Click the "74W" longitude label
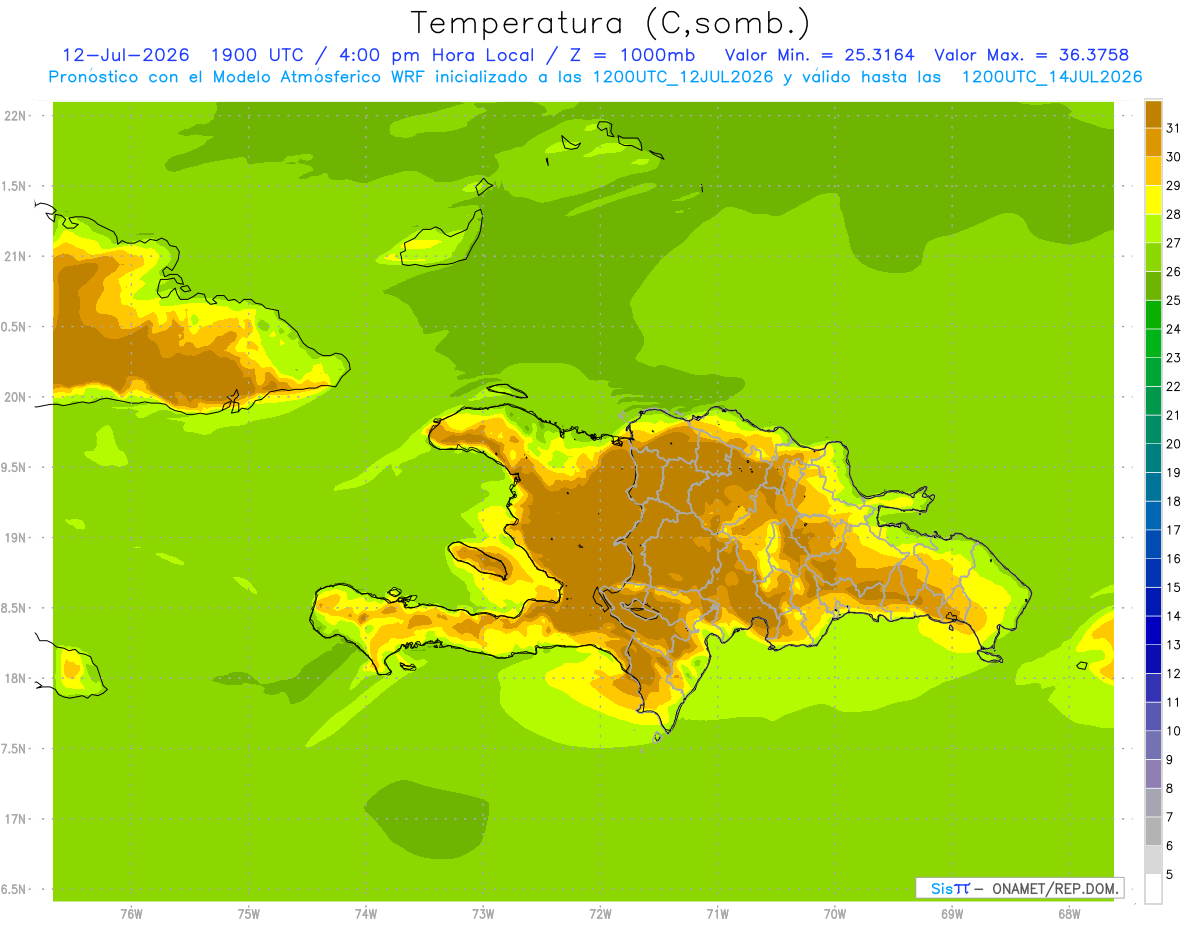 tap(365, 914)
